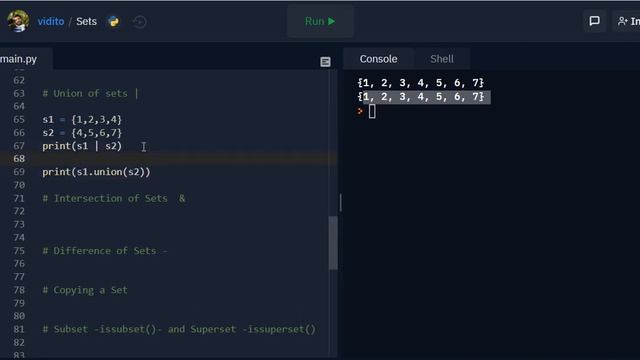Click the Python language icon
The height and width of the screenshot is (360, 640).
(114, 22)
